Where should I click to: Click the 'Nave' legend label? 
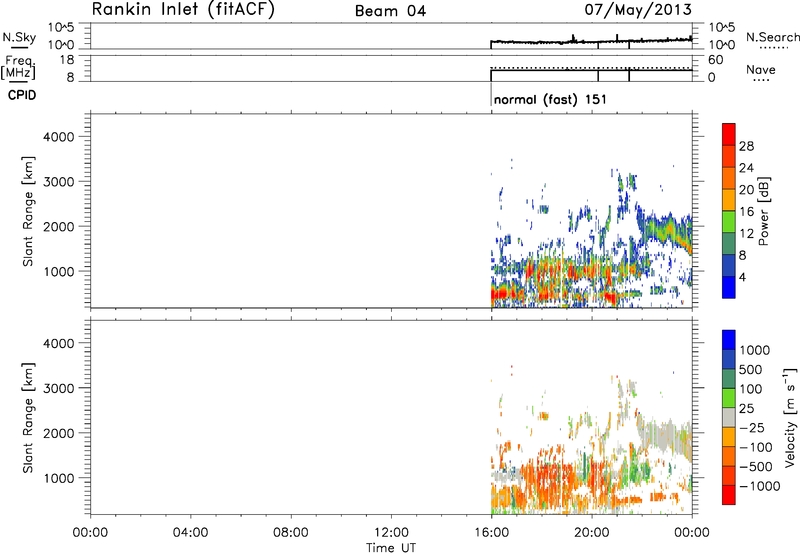pyautogui.click(x=761, y=69)
